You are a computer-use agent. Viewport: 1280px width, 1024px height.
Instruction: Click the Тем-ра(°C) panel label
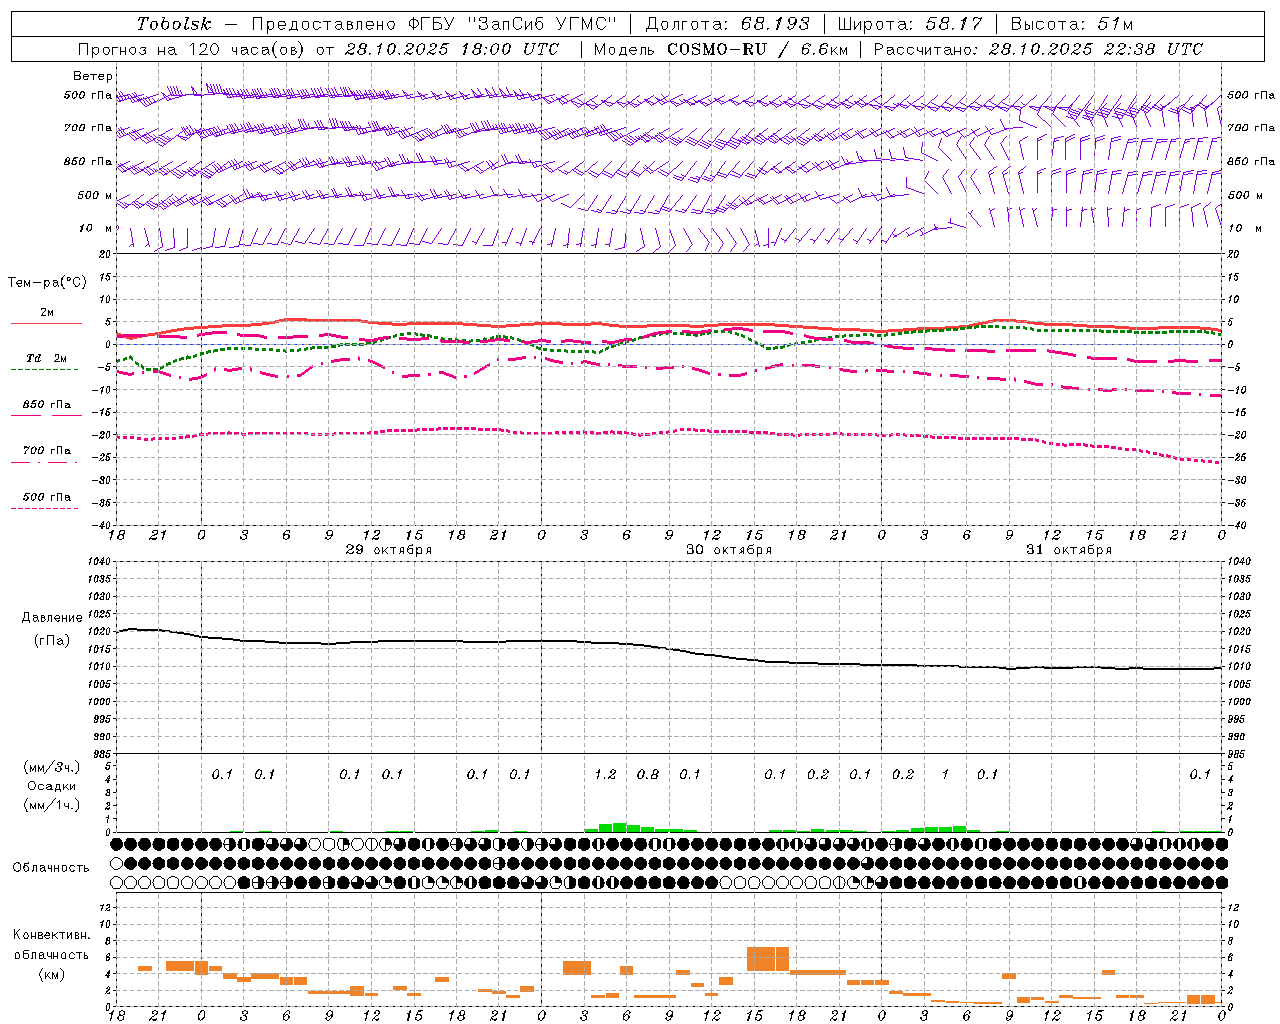click(x=47, y=283)
